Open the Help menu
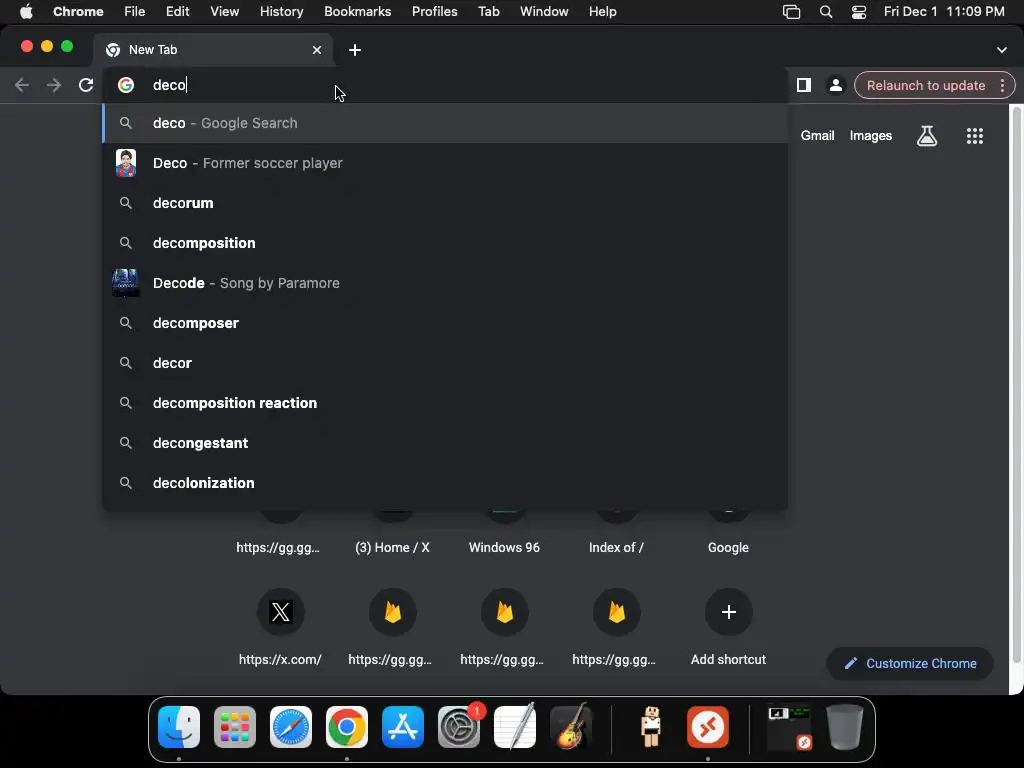This screenshot has width=1024, height=768. pos(602,11)
